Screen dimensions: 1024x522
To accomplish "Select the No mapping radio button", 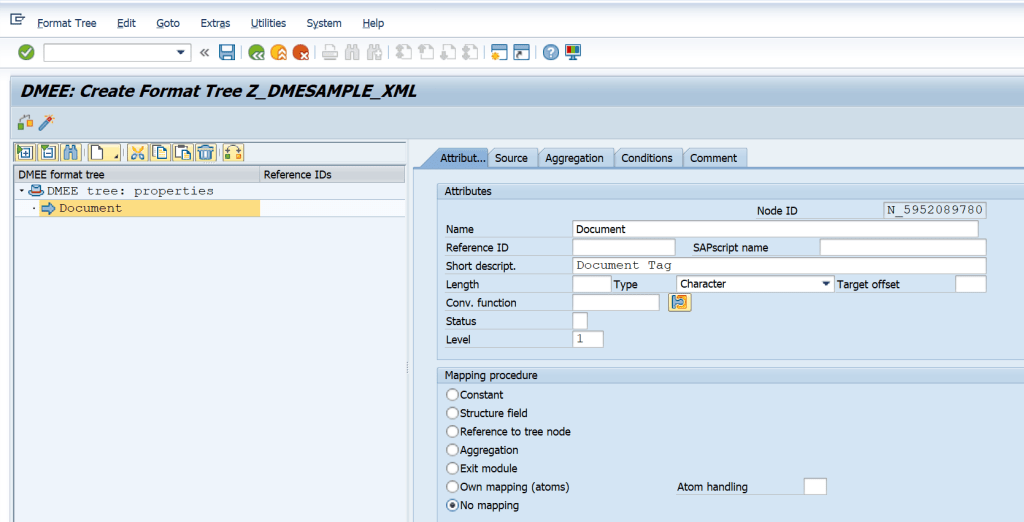I will (x=452, y=505).
